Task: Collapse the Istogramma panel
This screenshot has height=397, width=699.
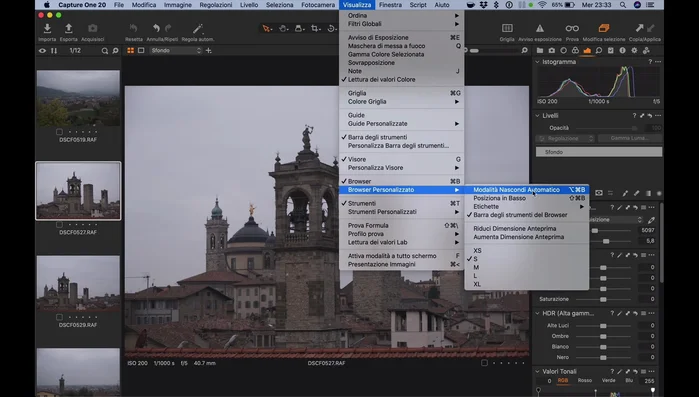Action: point(538,62)
